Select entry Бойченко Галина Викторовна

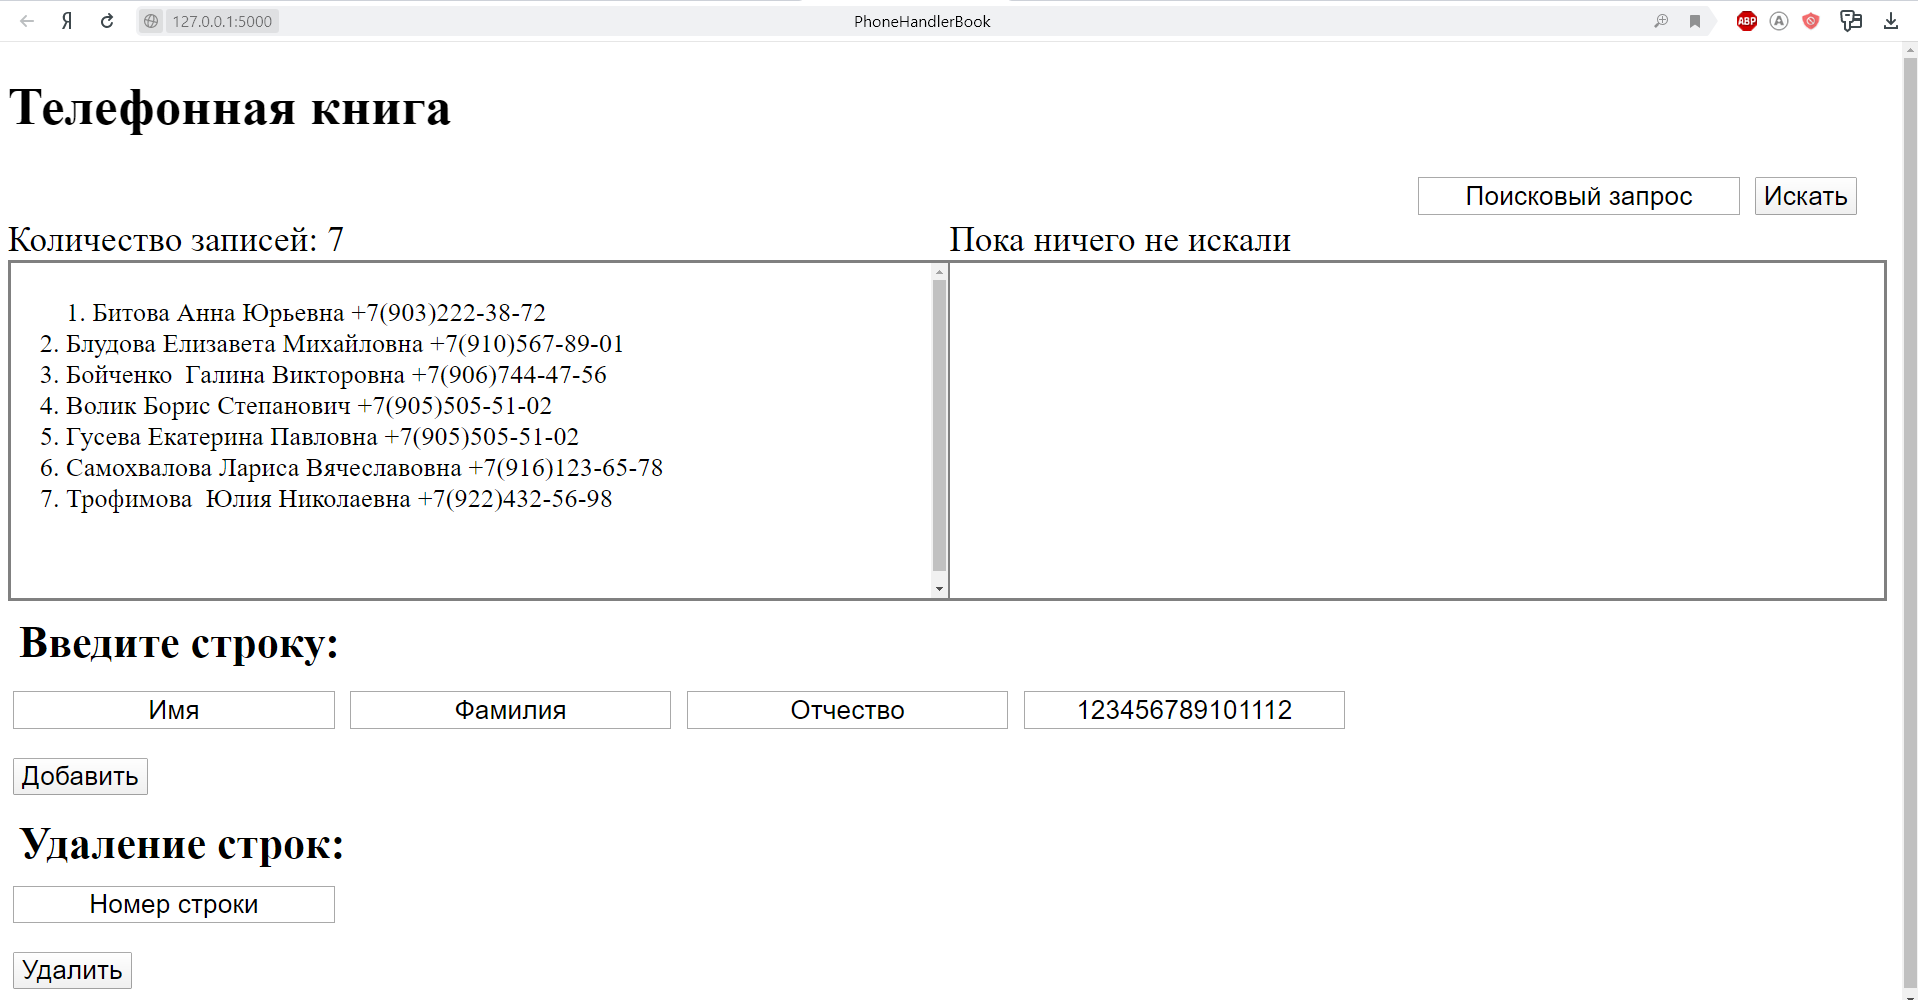(336, 375)
